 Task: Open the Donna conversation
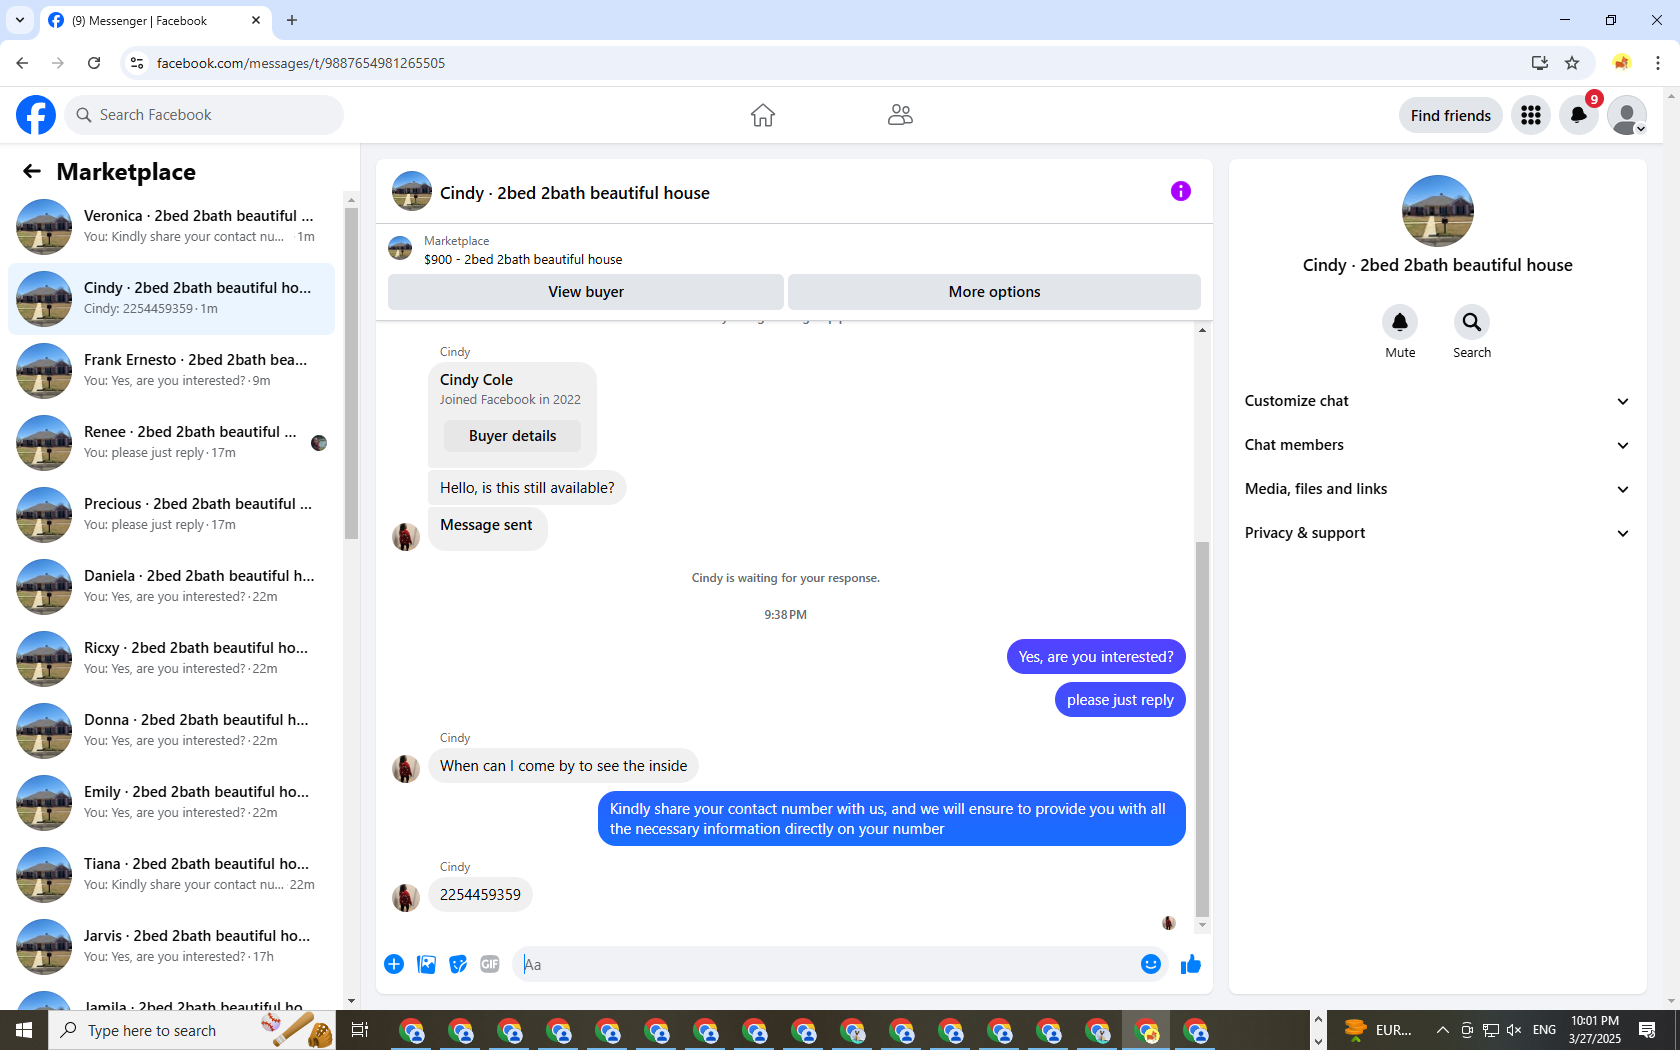coord(172,730)
